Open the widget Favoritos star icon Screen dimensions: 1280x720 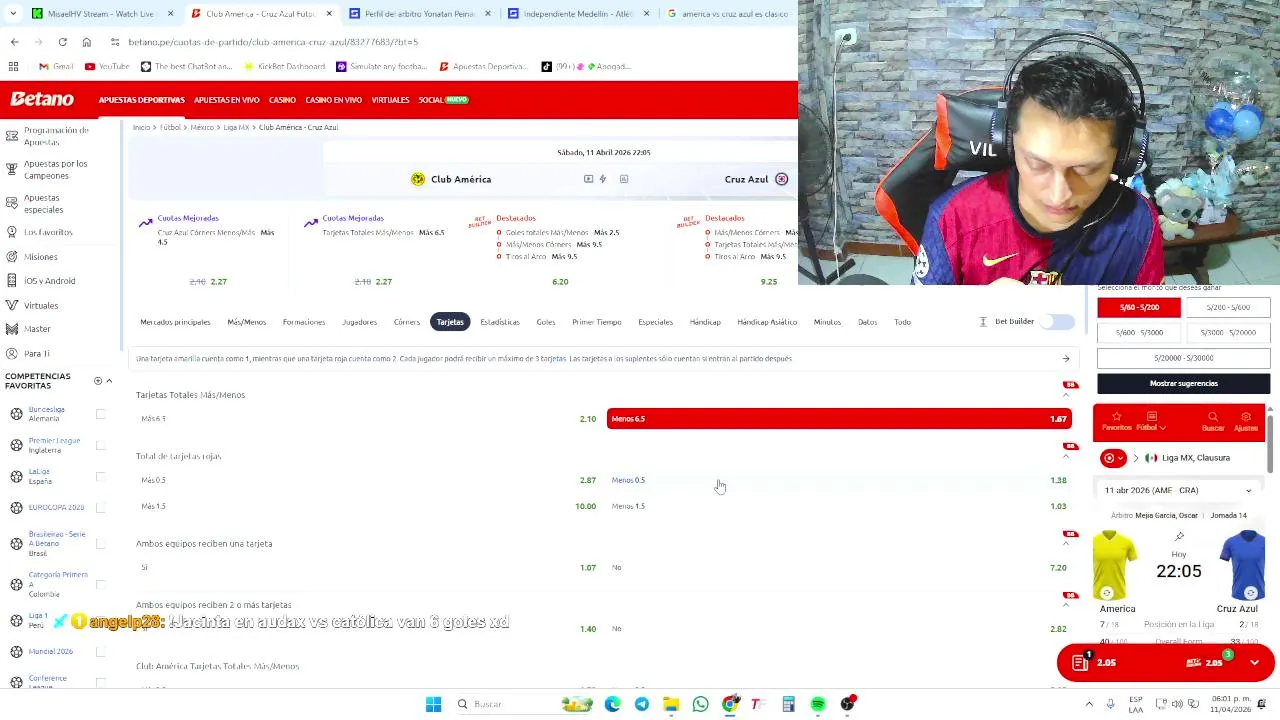1116,417
